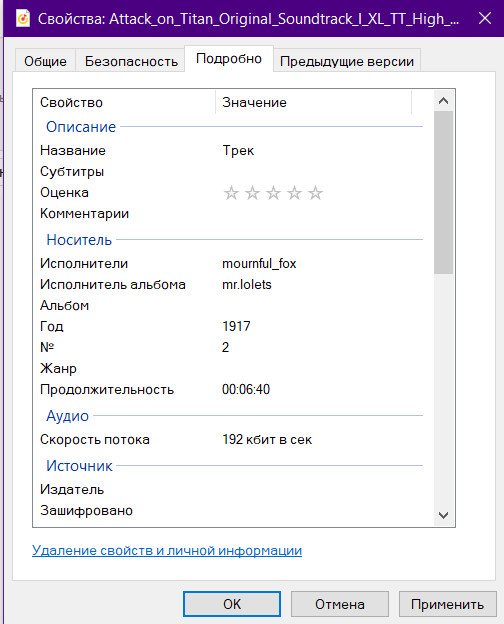Click the Отмена button
This screenshot has height=624, width=504.
(340, 604)
